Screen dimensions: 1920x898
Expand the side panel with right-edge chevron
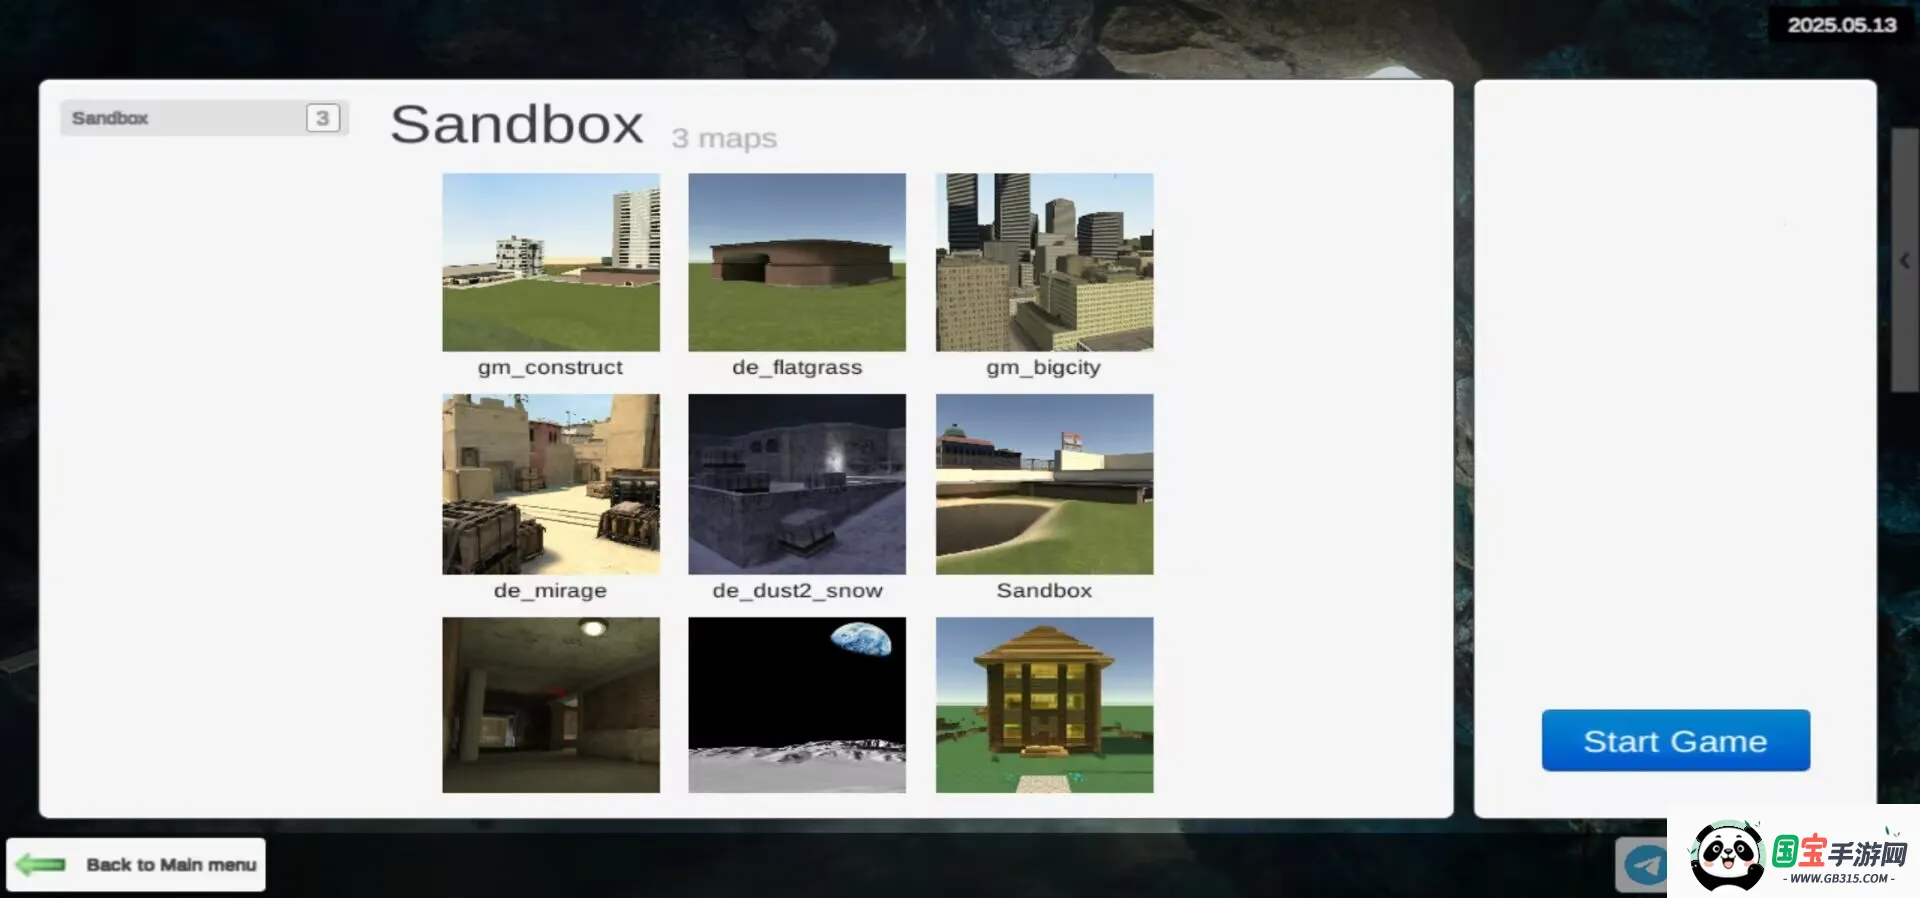click(x=1904, y=260)
